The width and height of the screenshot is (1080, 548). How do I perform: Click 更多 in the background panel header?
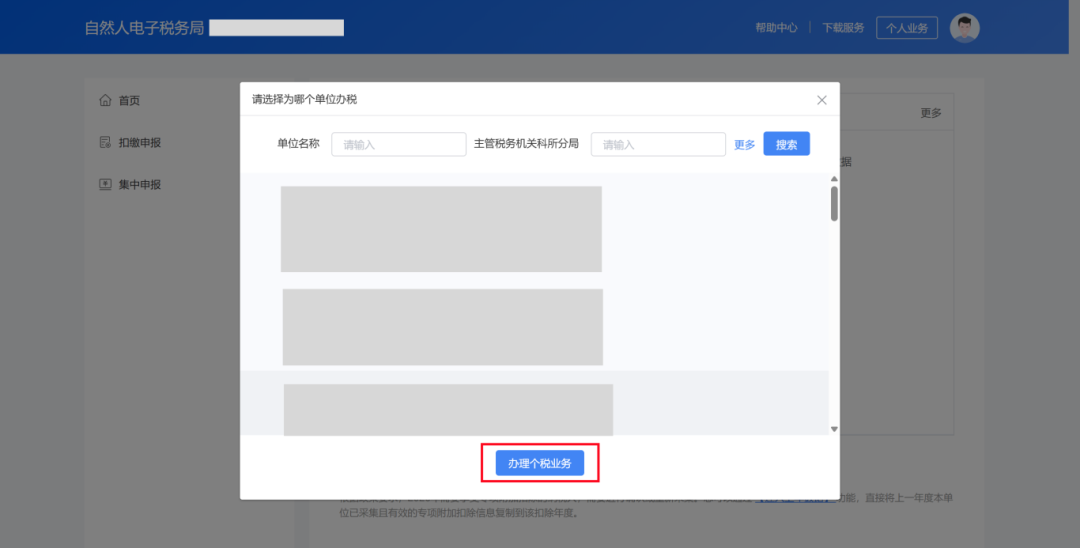[x=930, y=113]
